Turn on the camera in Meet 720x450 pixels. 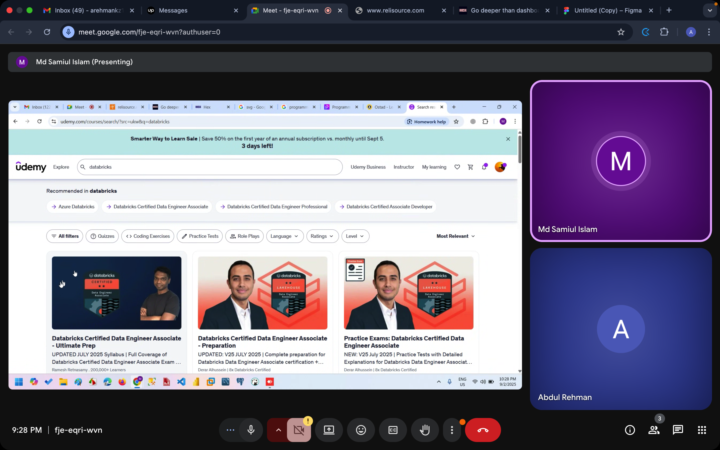pos(299,430)
